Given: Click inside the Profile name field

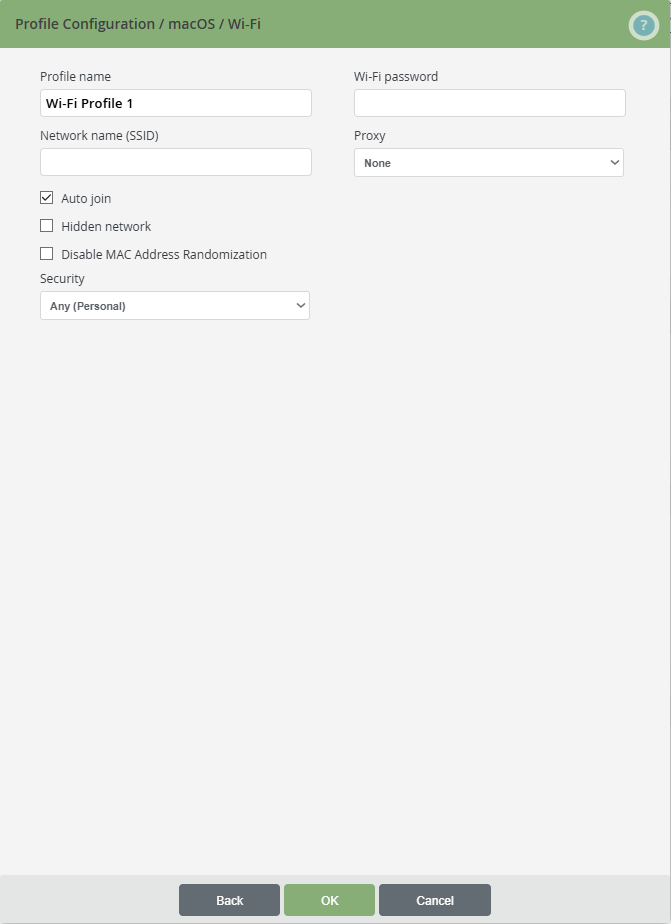Looking at the screenshot, I should pyautogui.click(x=175, y=102).
